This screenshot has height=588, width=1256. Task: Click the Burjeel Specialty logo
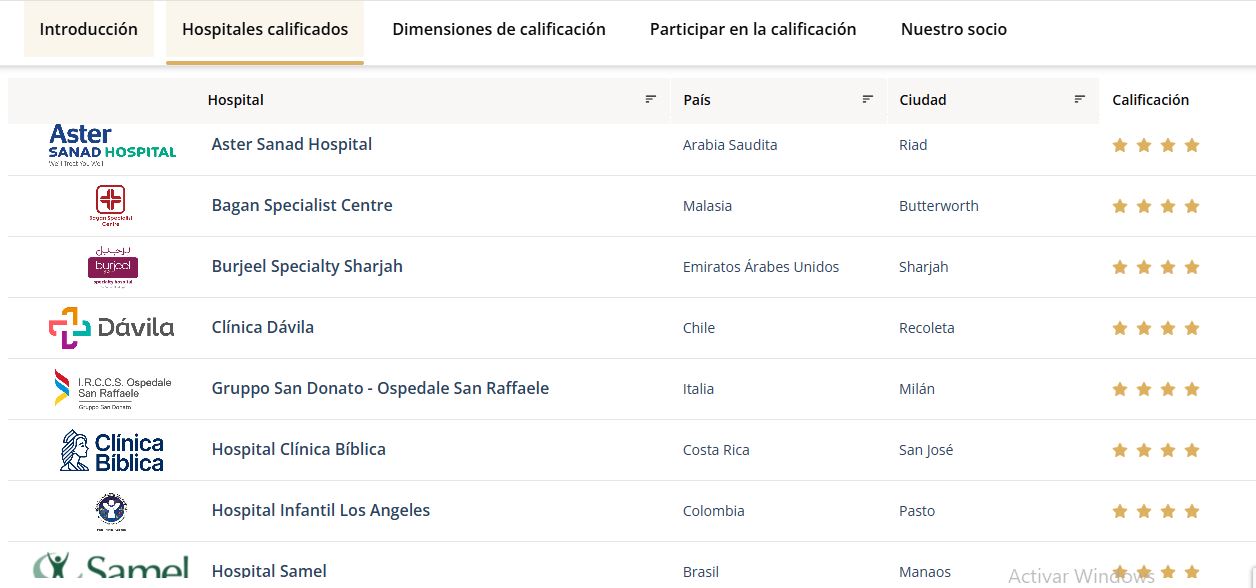pyautogui.click(x=112, y=266)
